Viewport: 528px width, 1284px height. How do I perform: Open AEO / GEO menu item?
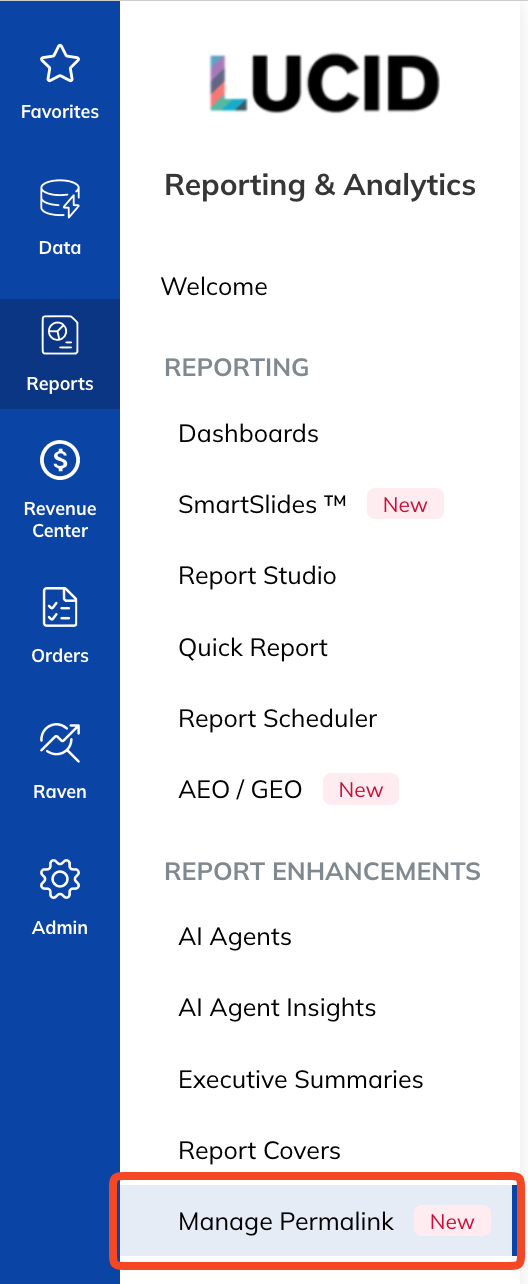(x=240, y=790)
